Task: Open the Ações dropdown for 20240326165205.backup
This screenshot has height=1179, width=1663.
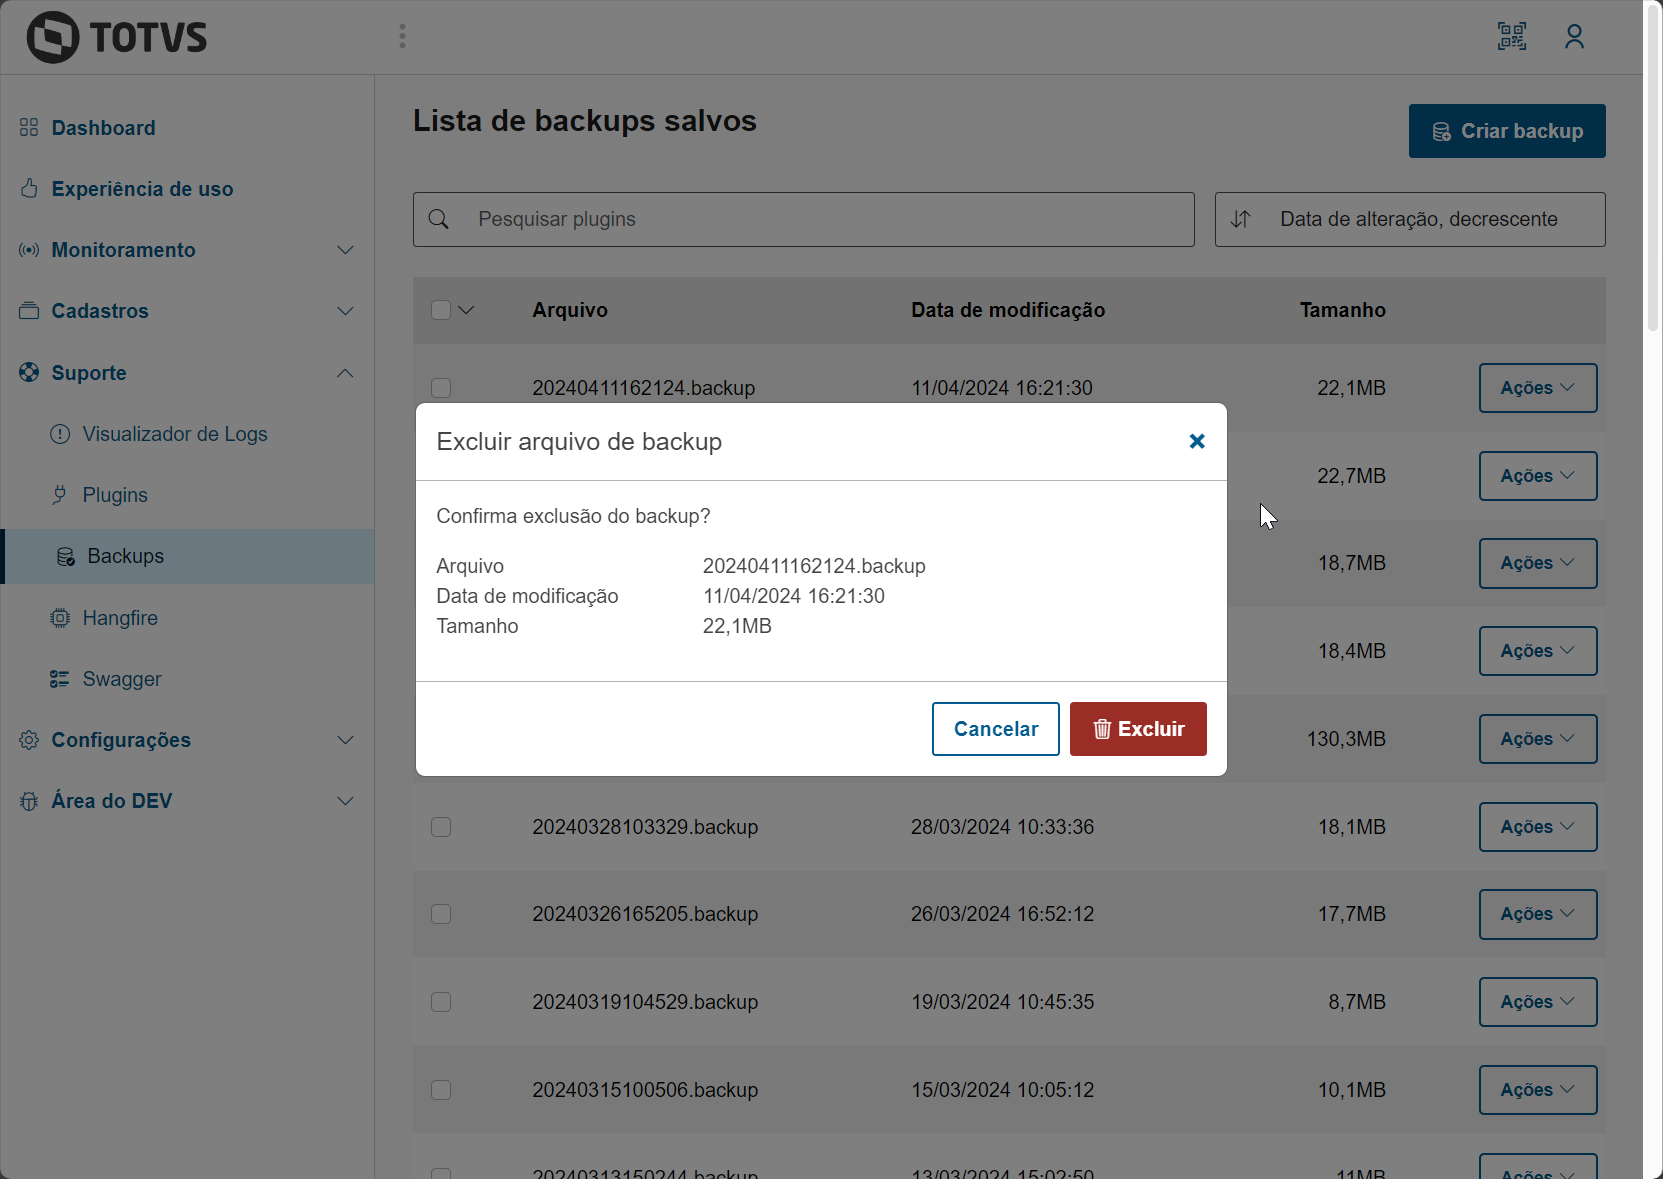Action: (1537, 914)
